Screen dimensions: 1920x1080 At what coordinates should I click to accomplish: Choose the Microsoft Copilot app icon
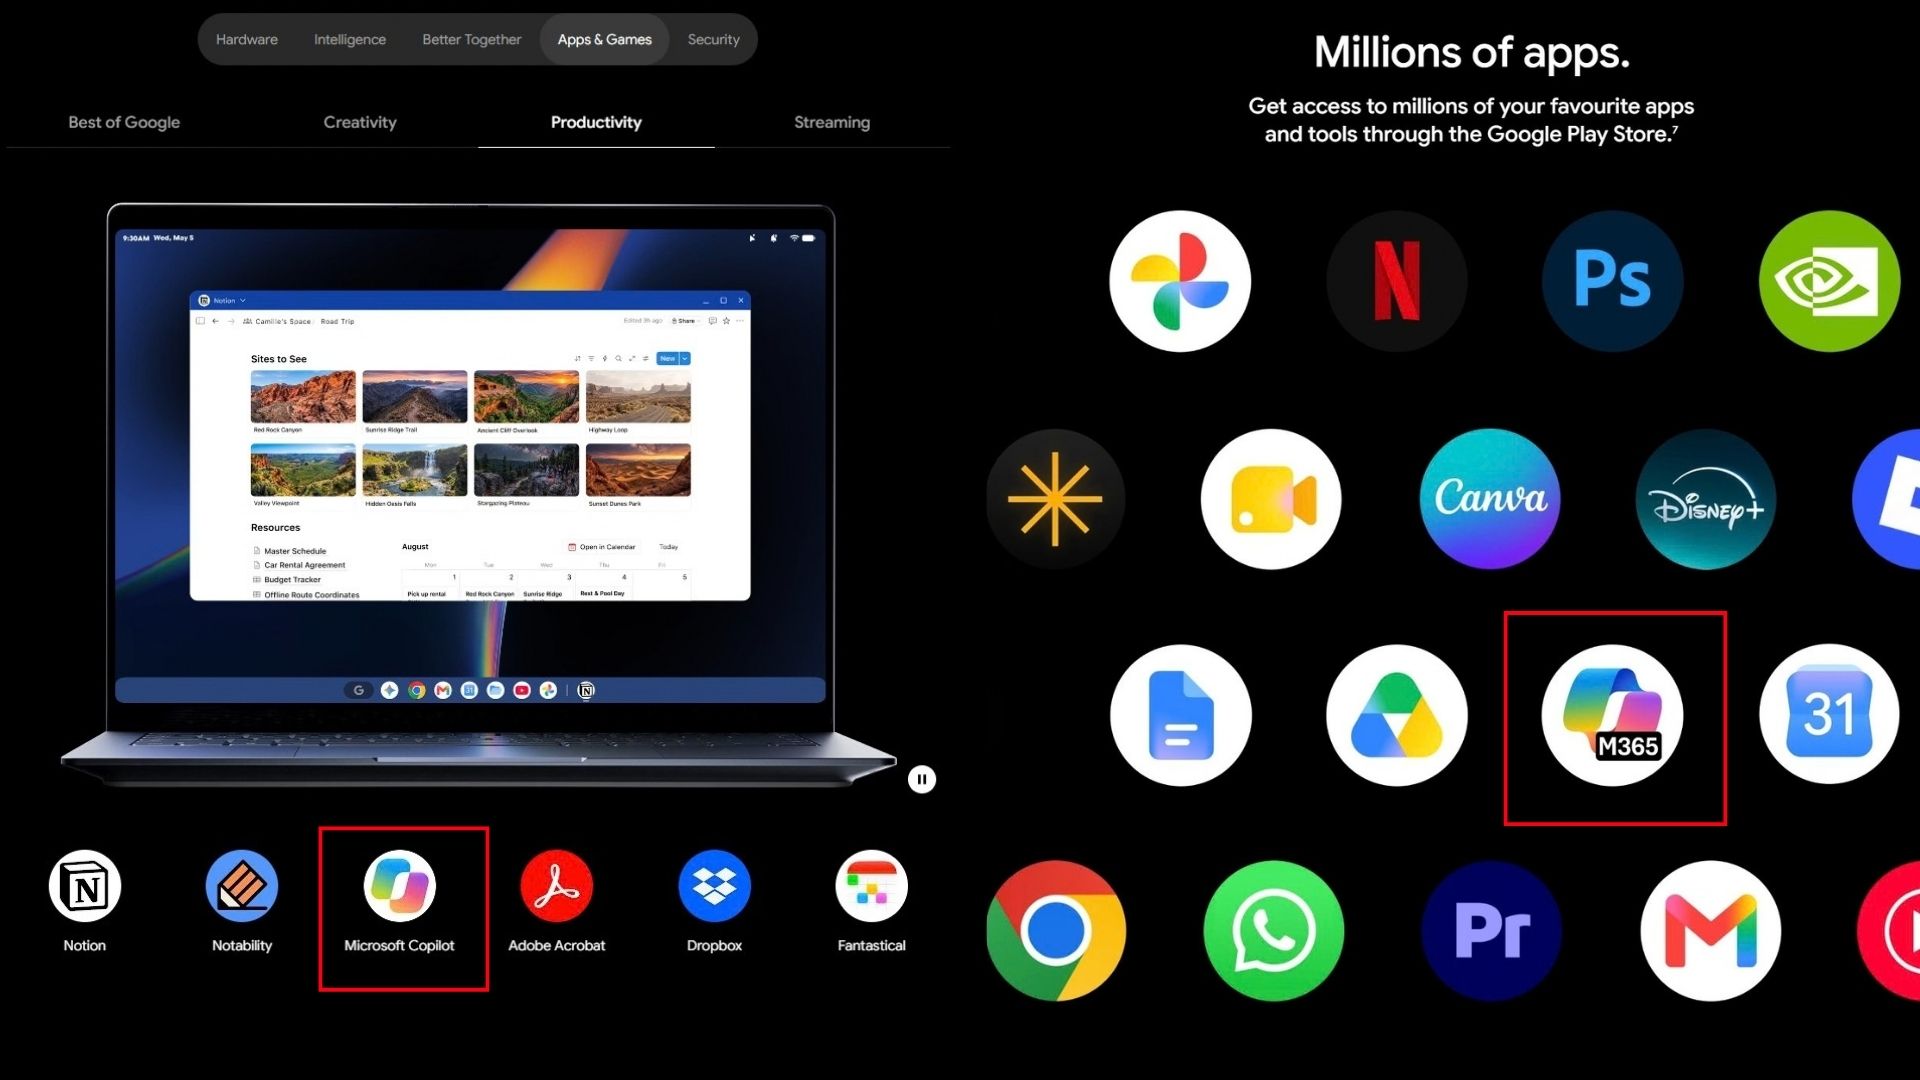click(400, 886)
